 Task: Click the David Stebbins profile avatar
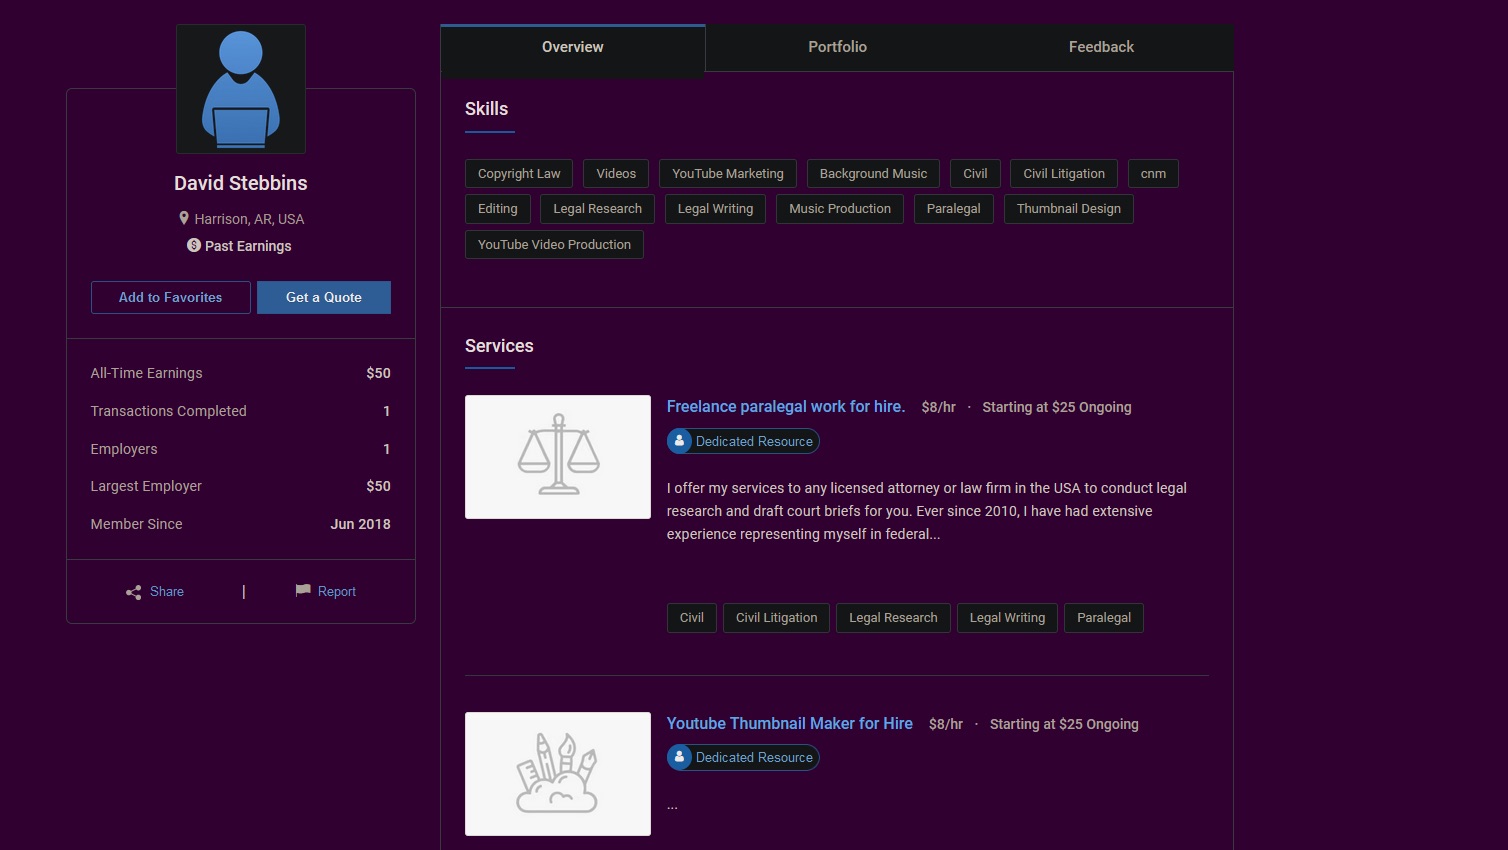pos(241,89)
